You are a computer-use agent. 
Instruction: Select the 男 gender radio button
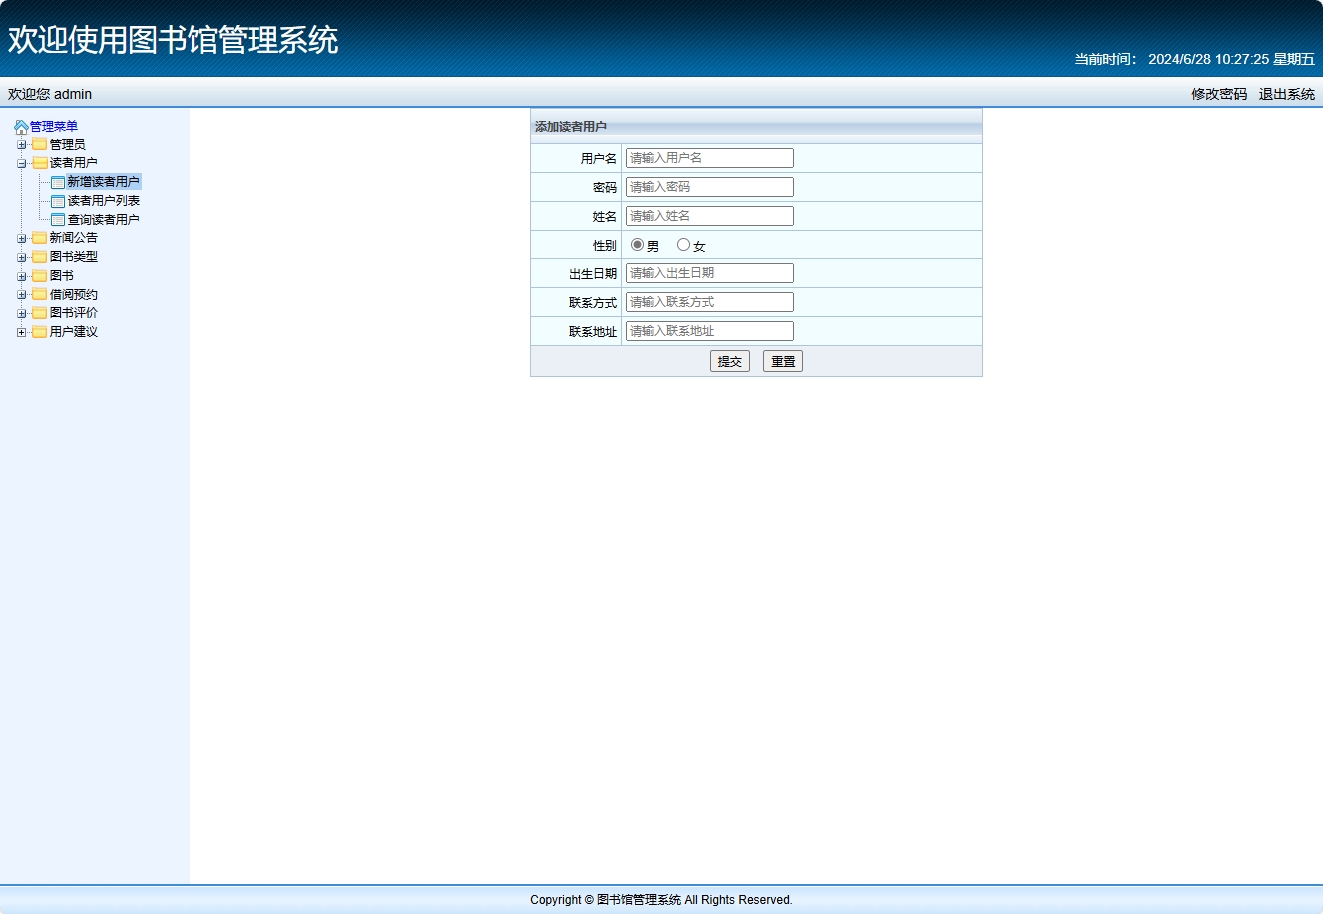click(x=637, y=243)
